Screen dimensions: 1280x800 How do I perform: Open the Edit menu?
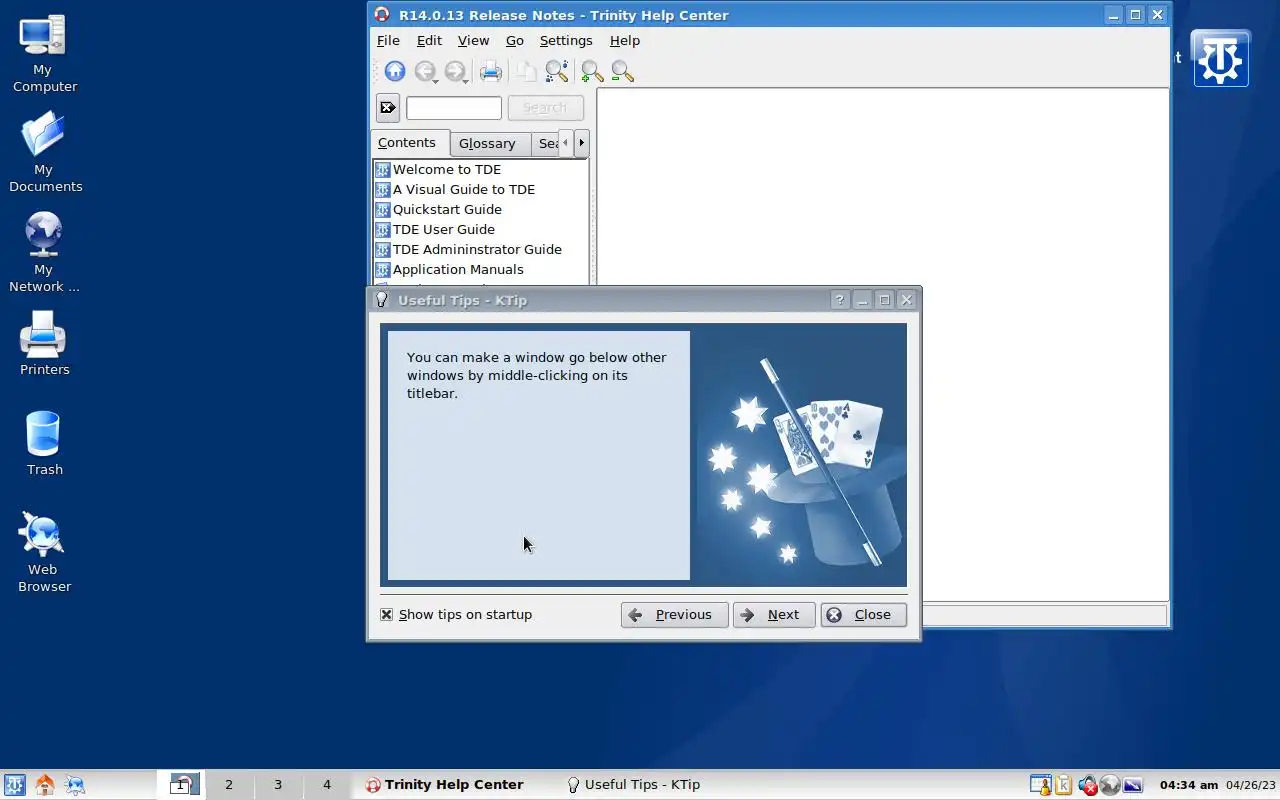pyautogui.click(x=429, y=41)
